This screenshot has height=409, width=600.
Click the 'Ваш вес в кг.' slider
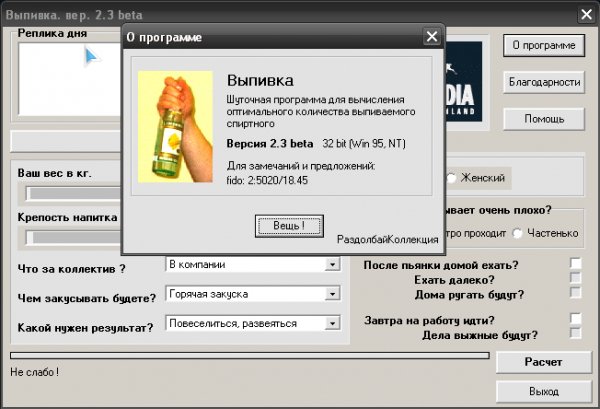[73, 194]
